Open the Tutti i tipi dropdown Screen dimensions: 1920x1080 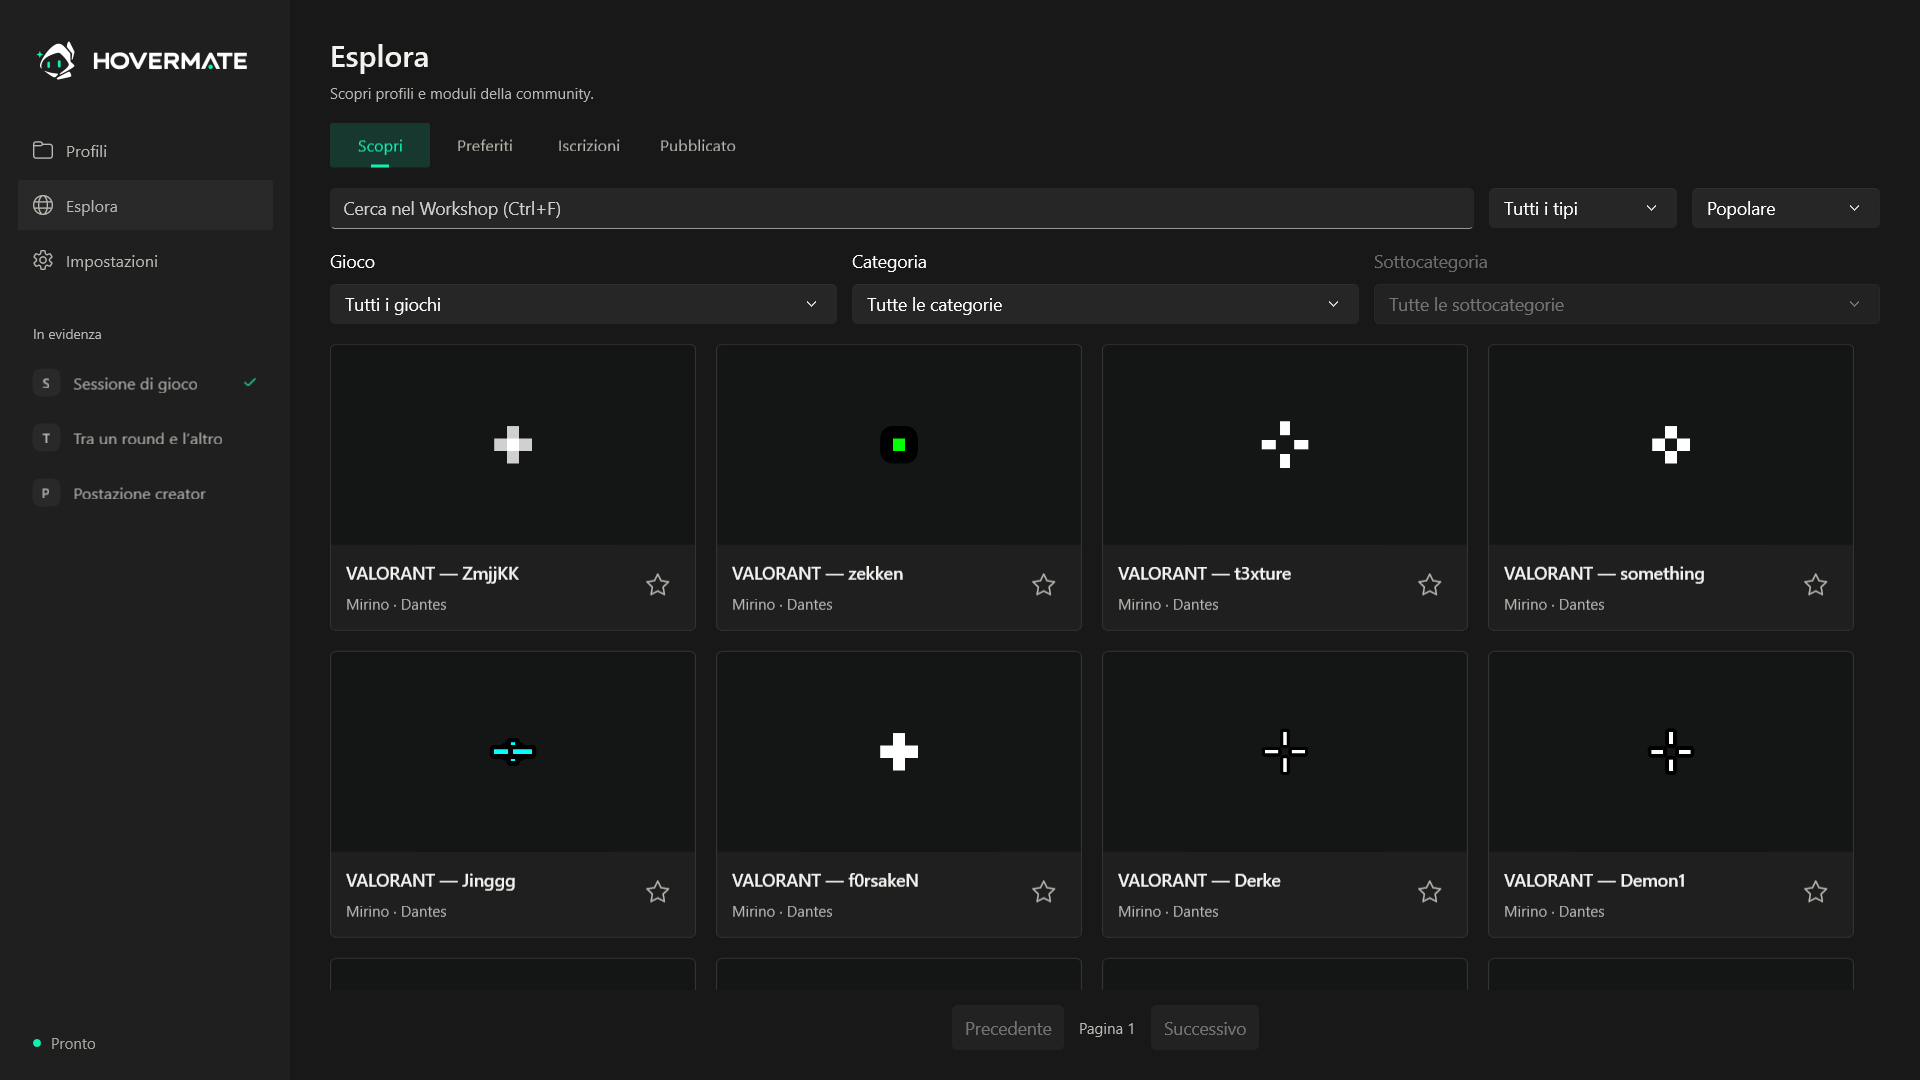point(1582,208)
